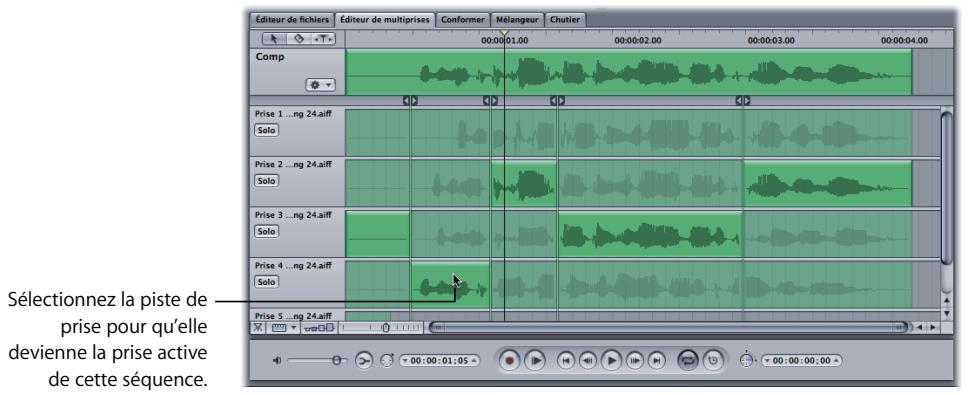Toggle the snapping button below tracks
Viewport: 968px width, 395px height.
[259, 328]
